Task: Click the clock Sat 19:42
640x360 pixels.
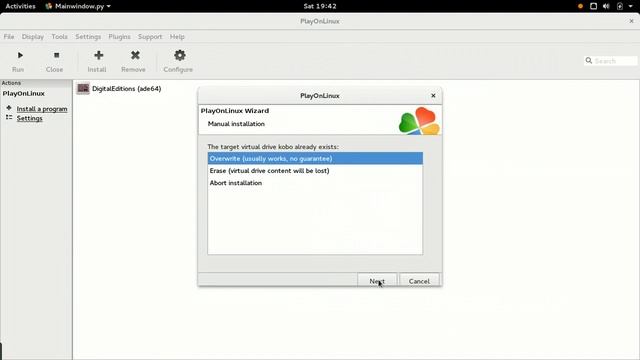Action: [x=320, y=6]
